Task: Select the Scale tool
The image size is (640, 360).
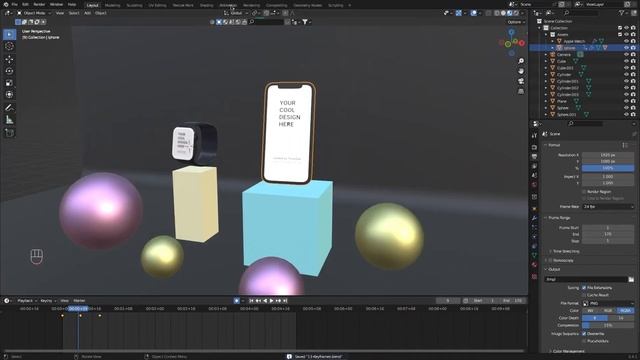Action: click(x=9, y=83)
